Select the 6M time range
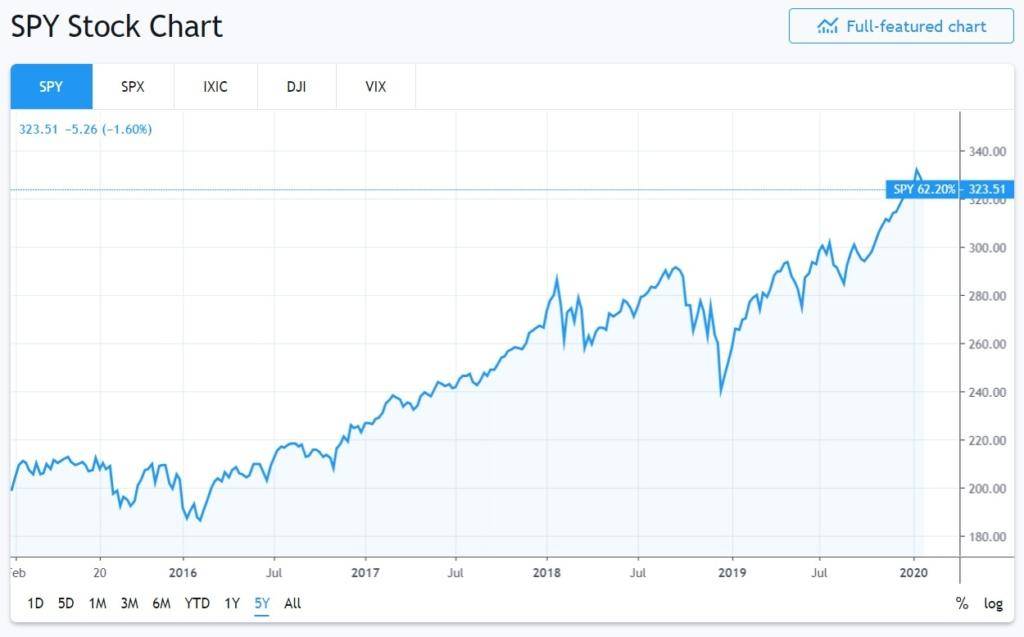1024x637 pixels. point(161,603)
